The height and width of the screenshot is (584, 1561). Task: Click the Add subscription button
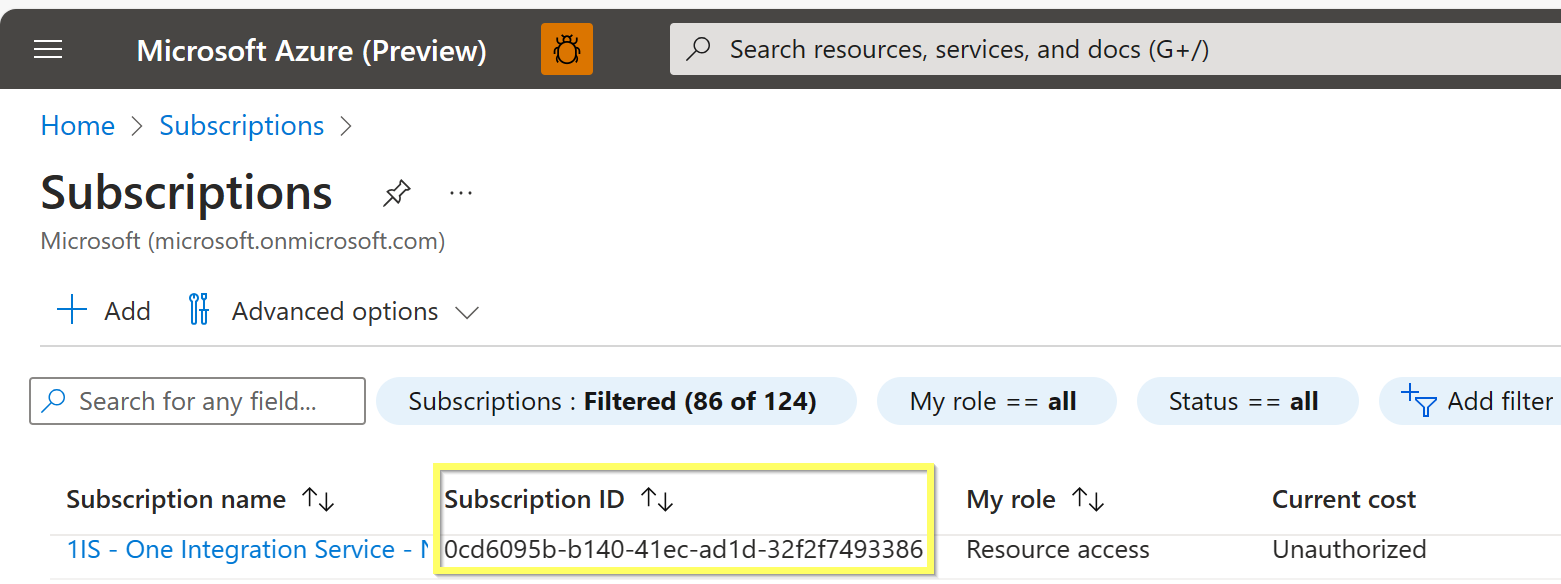coord(104,311)
